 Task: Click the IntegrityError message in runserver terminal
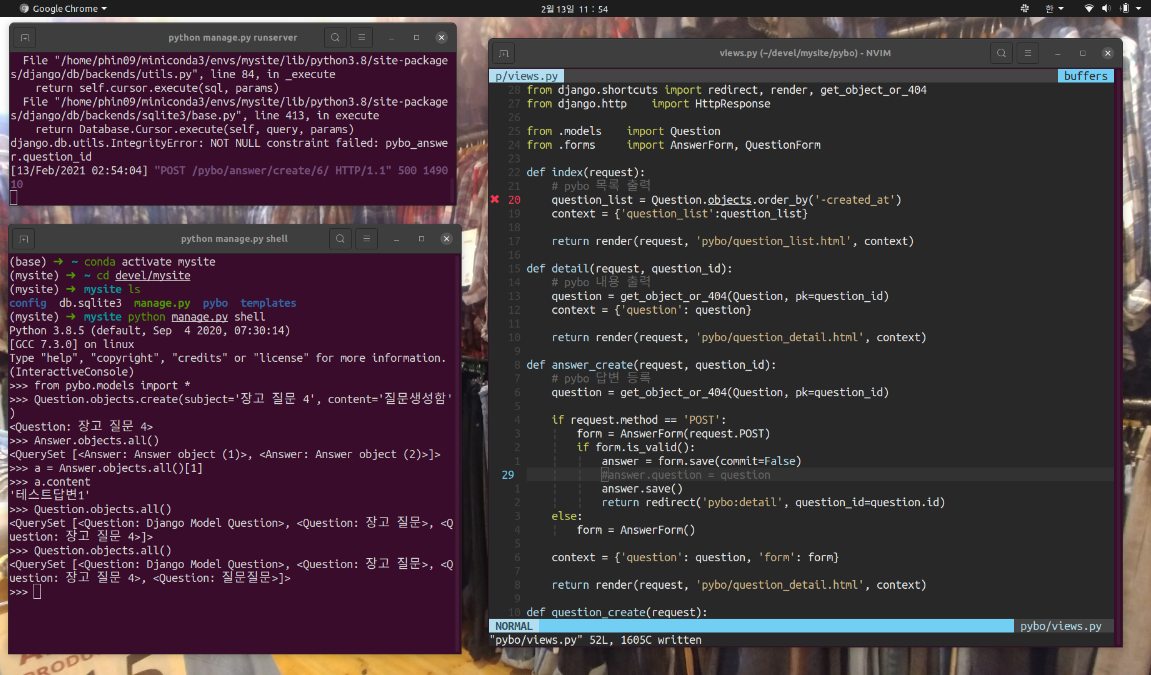pos(228,150)
